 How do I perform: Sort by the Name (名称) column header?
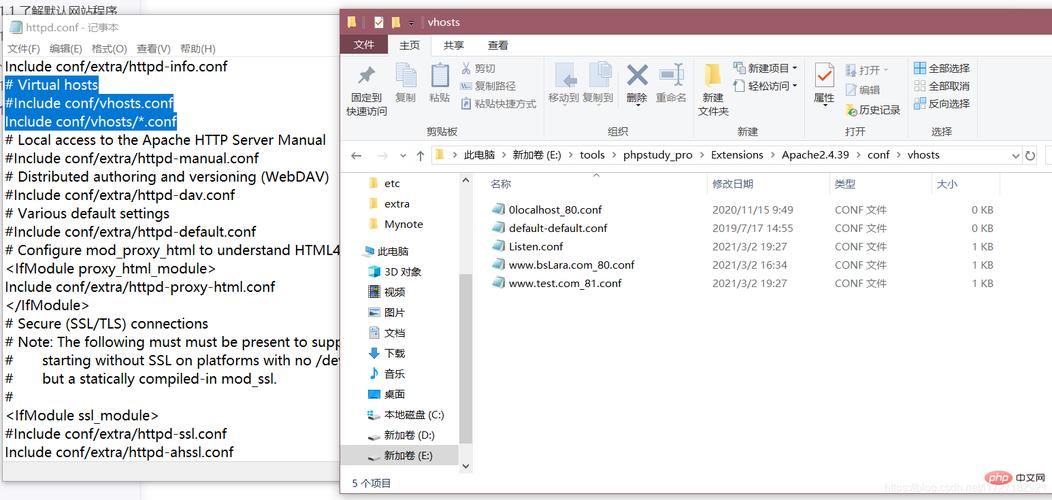(501, 184)
